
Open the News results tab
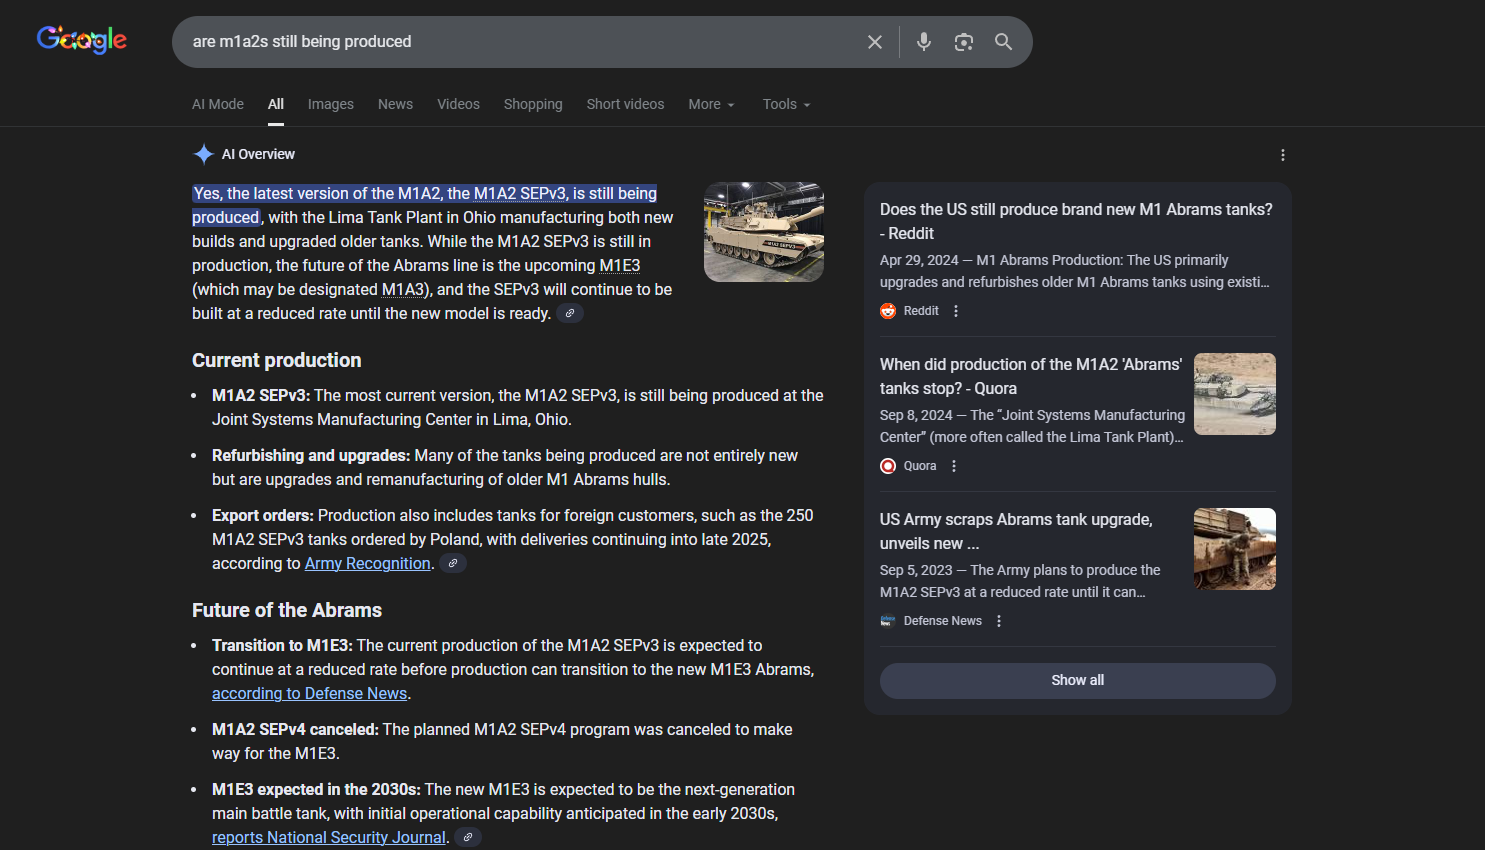point(395,104)
